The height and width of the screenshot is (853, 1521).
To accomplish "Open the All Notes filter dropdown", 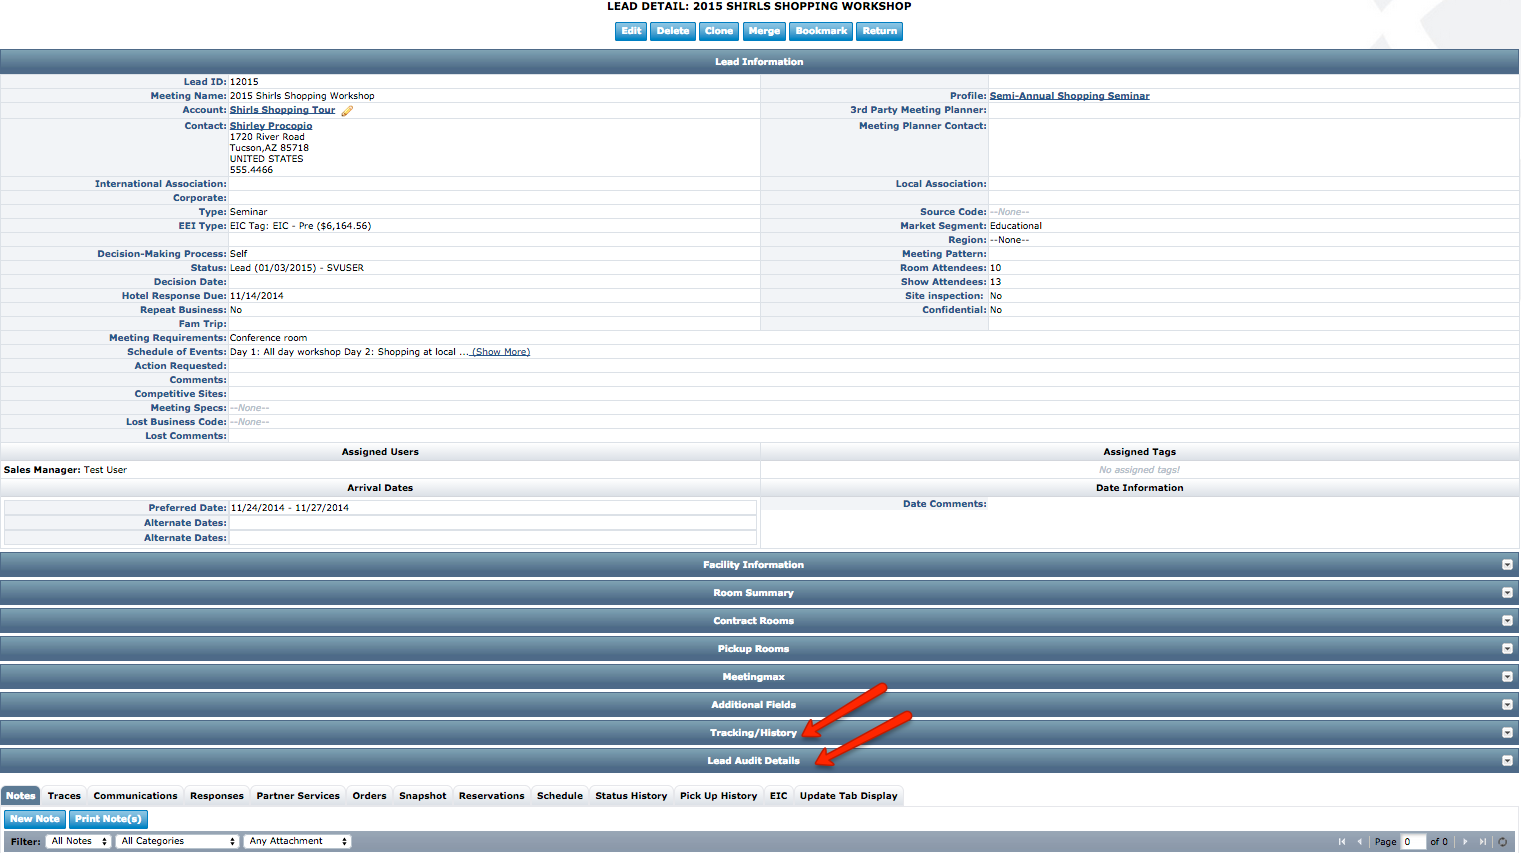I will 78,842.
